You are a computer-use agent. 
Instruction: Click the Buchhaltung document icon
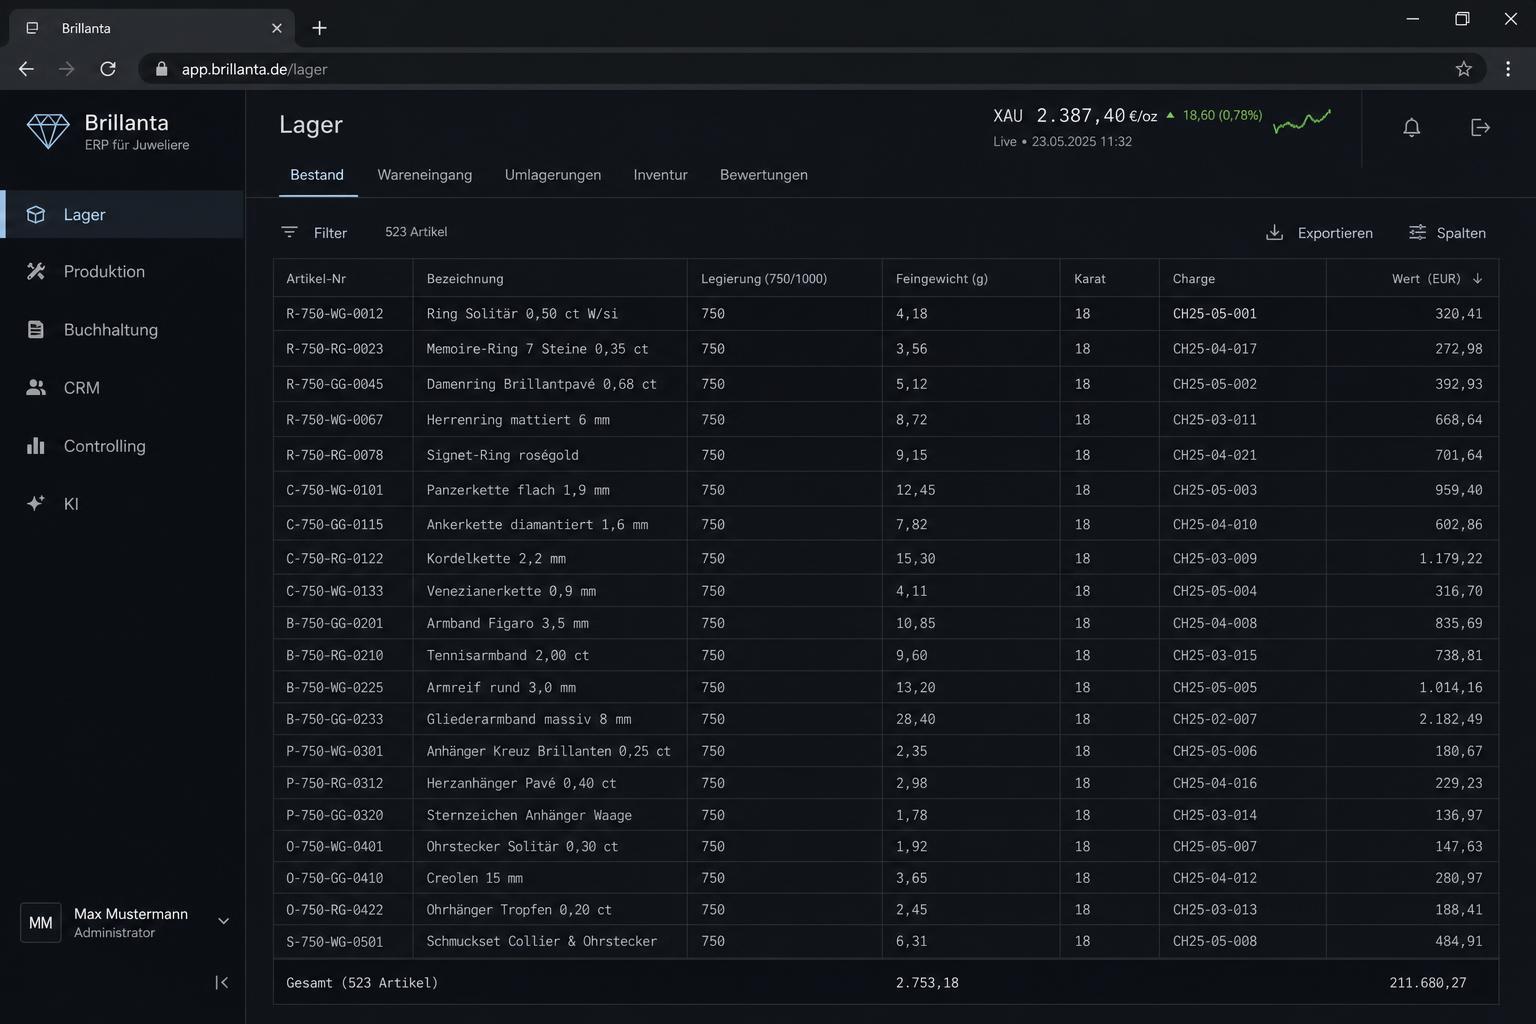click(36, 329)
